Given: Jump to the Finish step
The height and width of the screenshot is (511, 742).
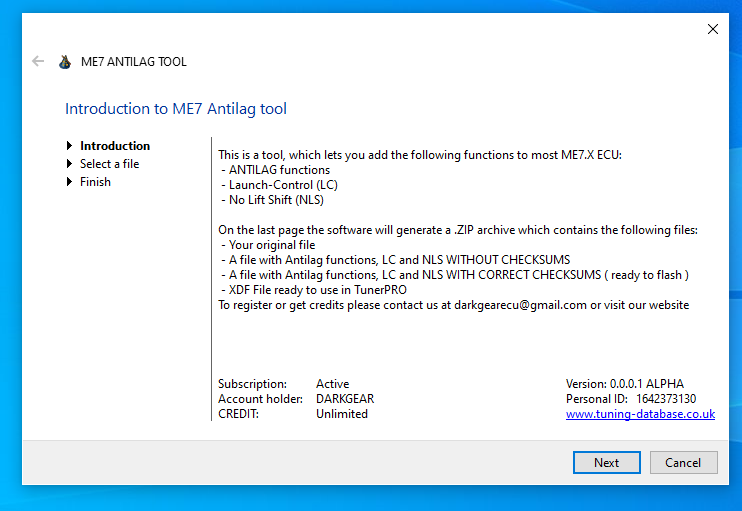Looking at the screenshot, I should point(95,182).
